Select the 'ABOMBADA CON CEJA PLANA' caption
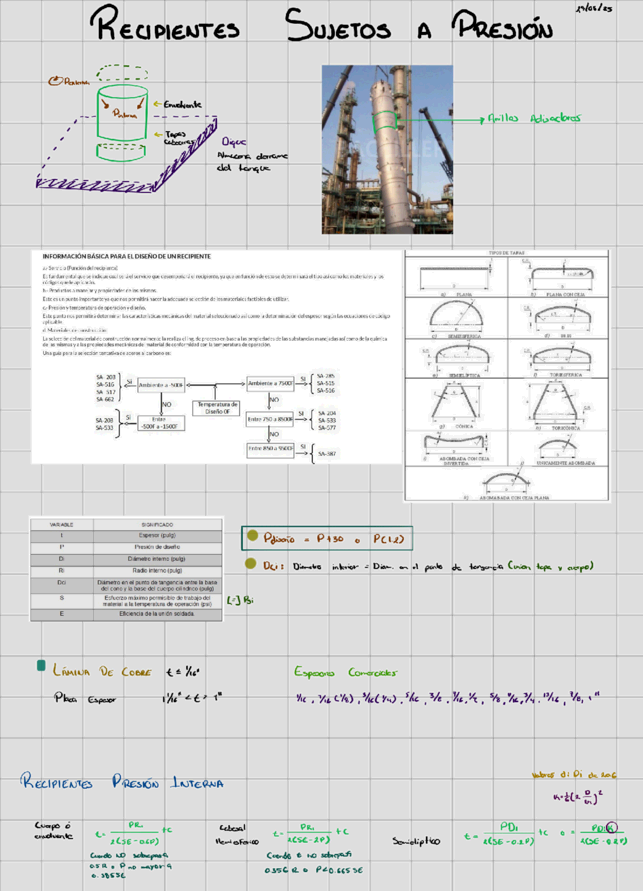The image size is (643, 891). point(514,498)
